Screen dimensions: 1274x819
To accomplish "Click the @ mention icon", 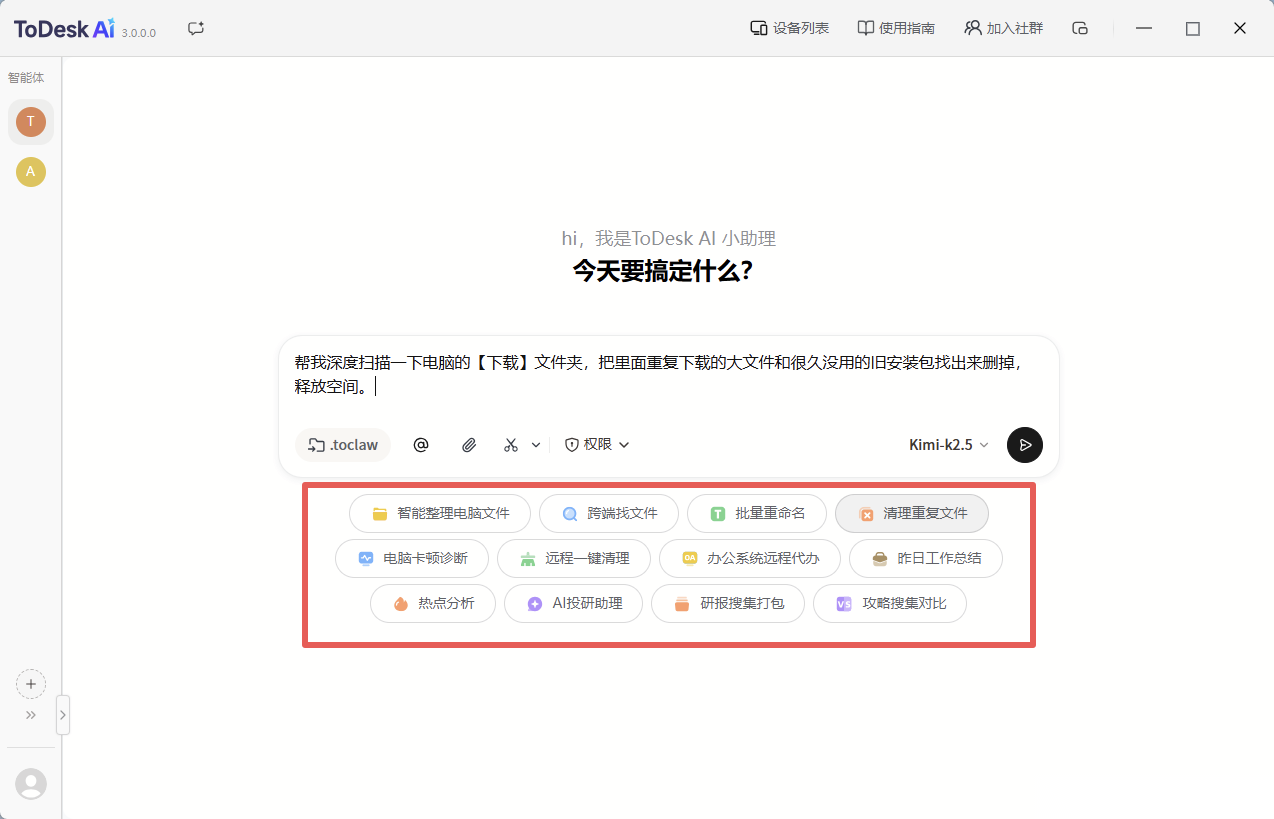I will 421,445.
